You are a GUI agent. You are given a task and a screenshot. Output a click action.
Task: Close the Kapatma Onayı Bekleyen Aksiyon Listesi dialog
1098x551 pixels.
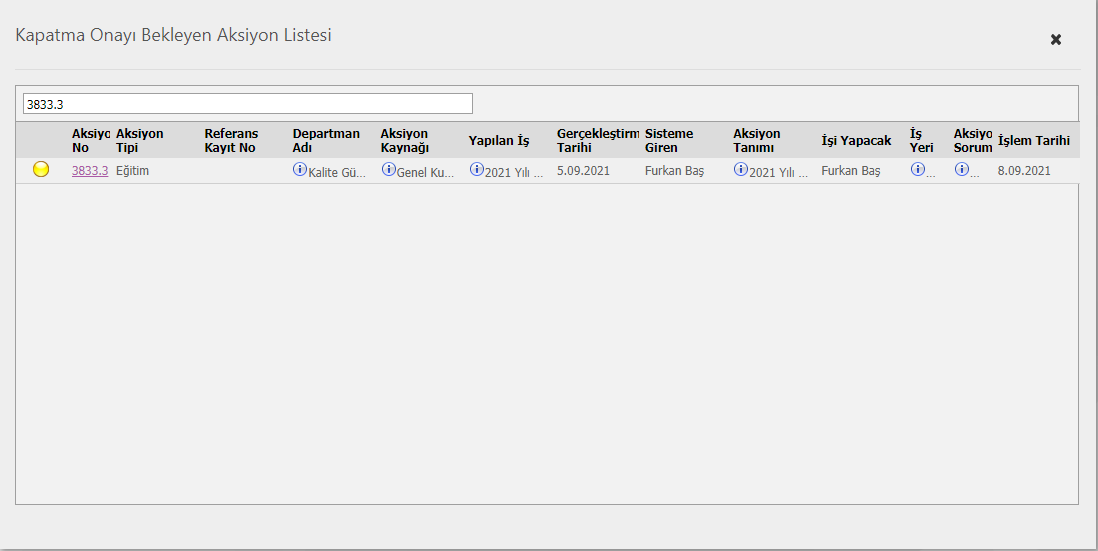(1055, 40)
